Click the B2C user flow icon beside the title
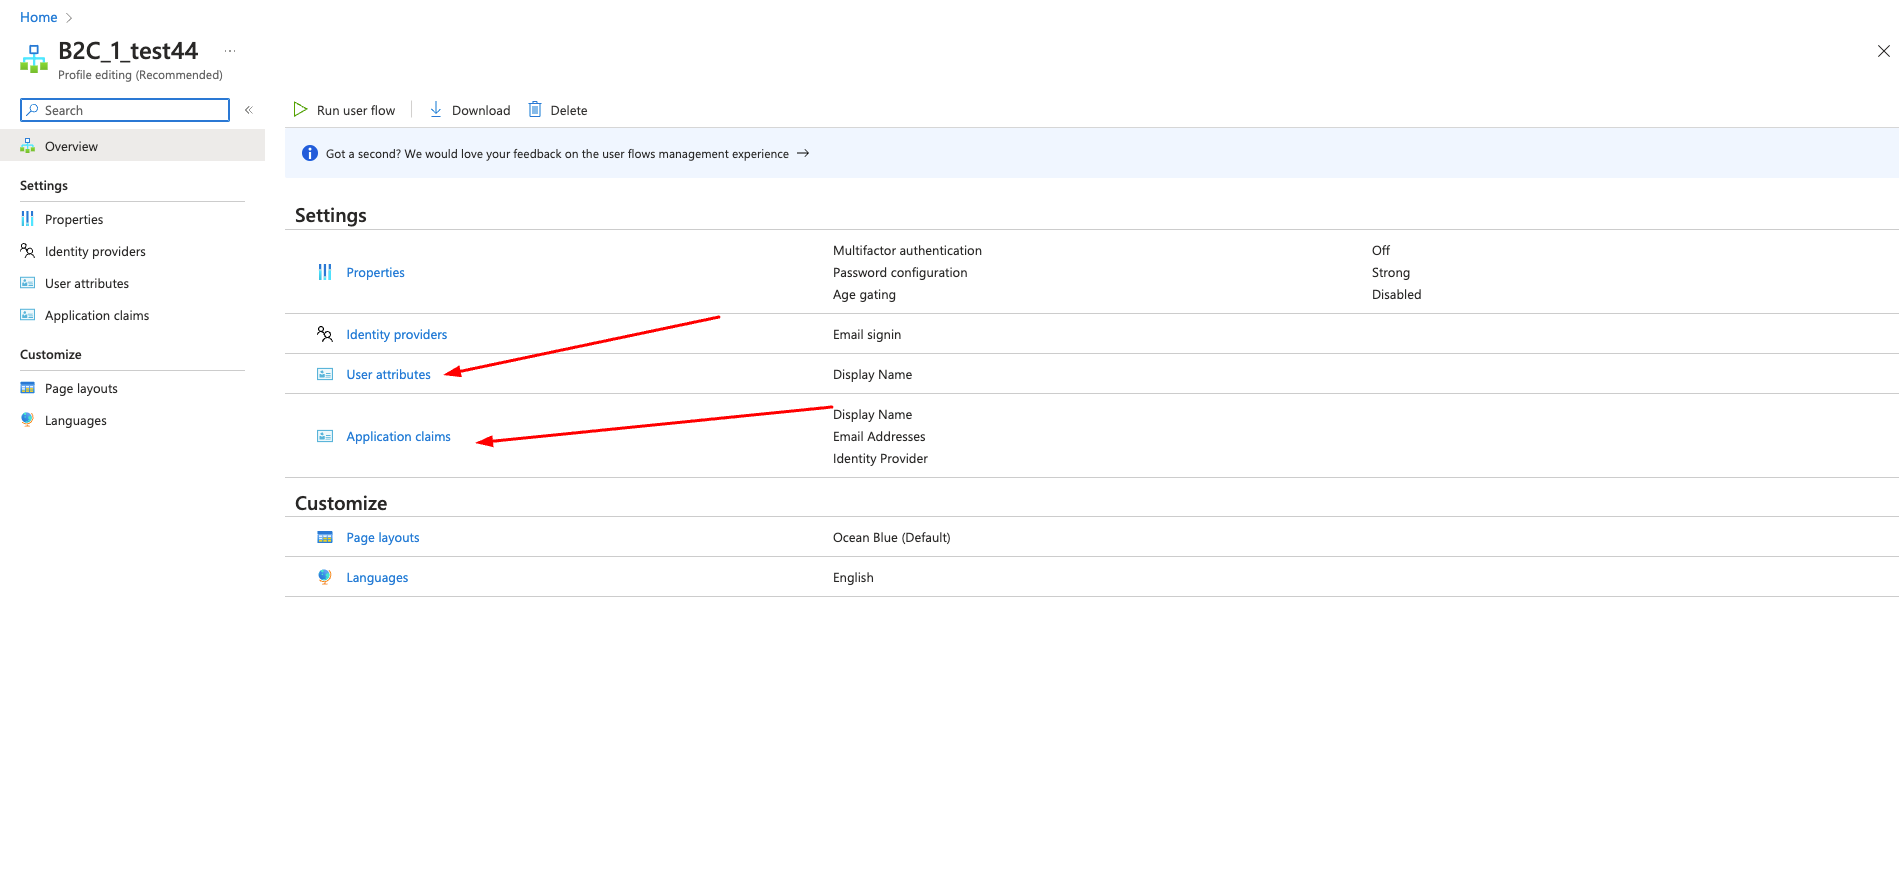This screenshot has height=888, width=1899. click(x=34, y=59)
